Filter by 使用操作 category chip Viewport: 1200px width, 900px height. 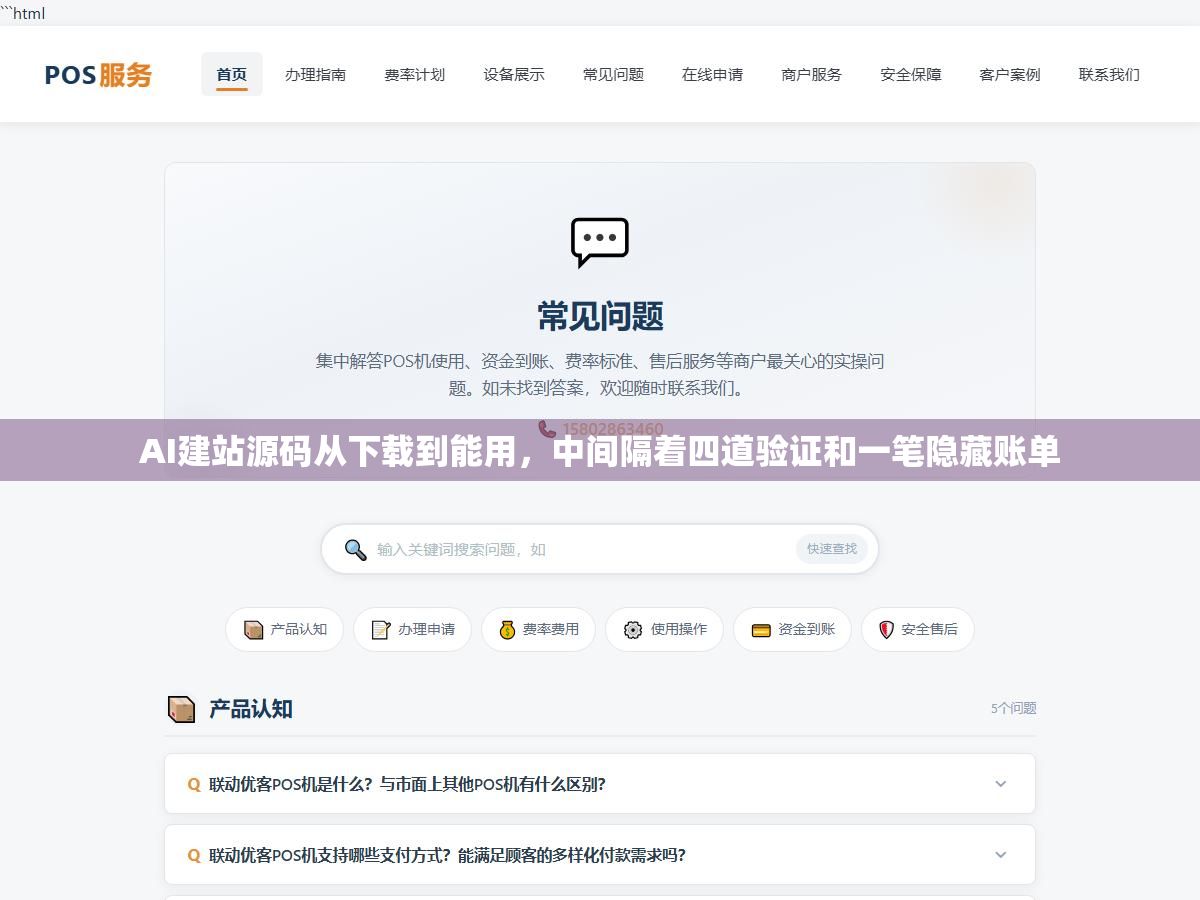click(x=664, y=630)
